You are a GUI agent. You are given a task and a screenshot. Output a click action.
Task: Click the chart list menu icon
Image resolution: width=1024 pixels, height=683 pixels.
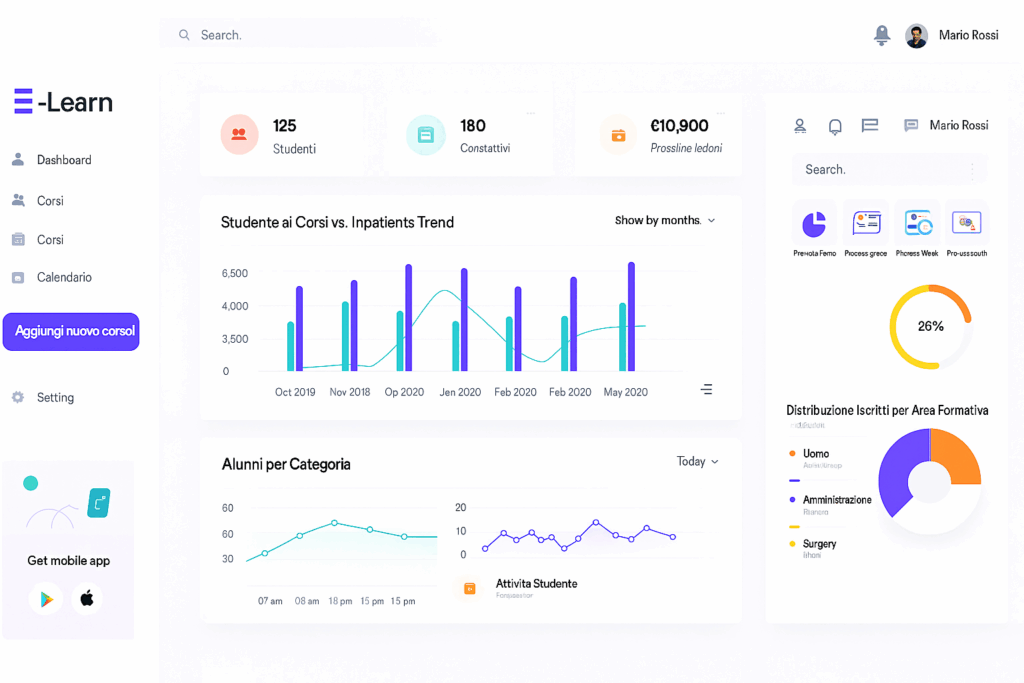tap(706, 389)
